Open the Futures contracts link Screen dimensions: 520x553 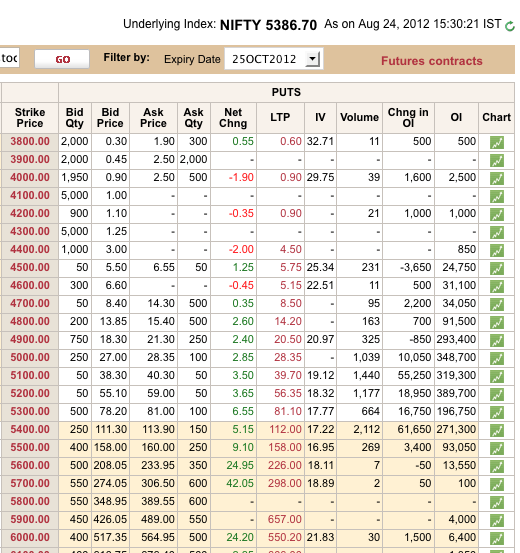click(x=431, y=61)
